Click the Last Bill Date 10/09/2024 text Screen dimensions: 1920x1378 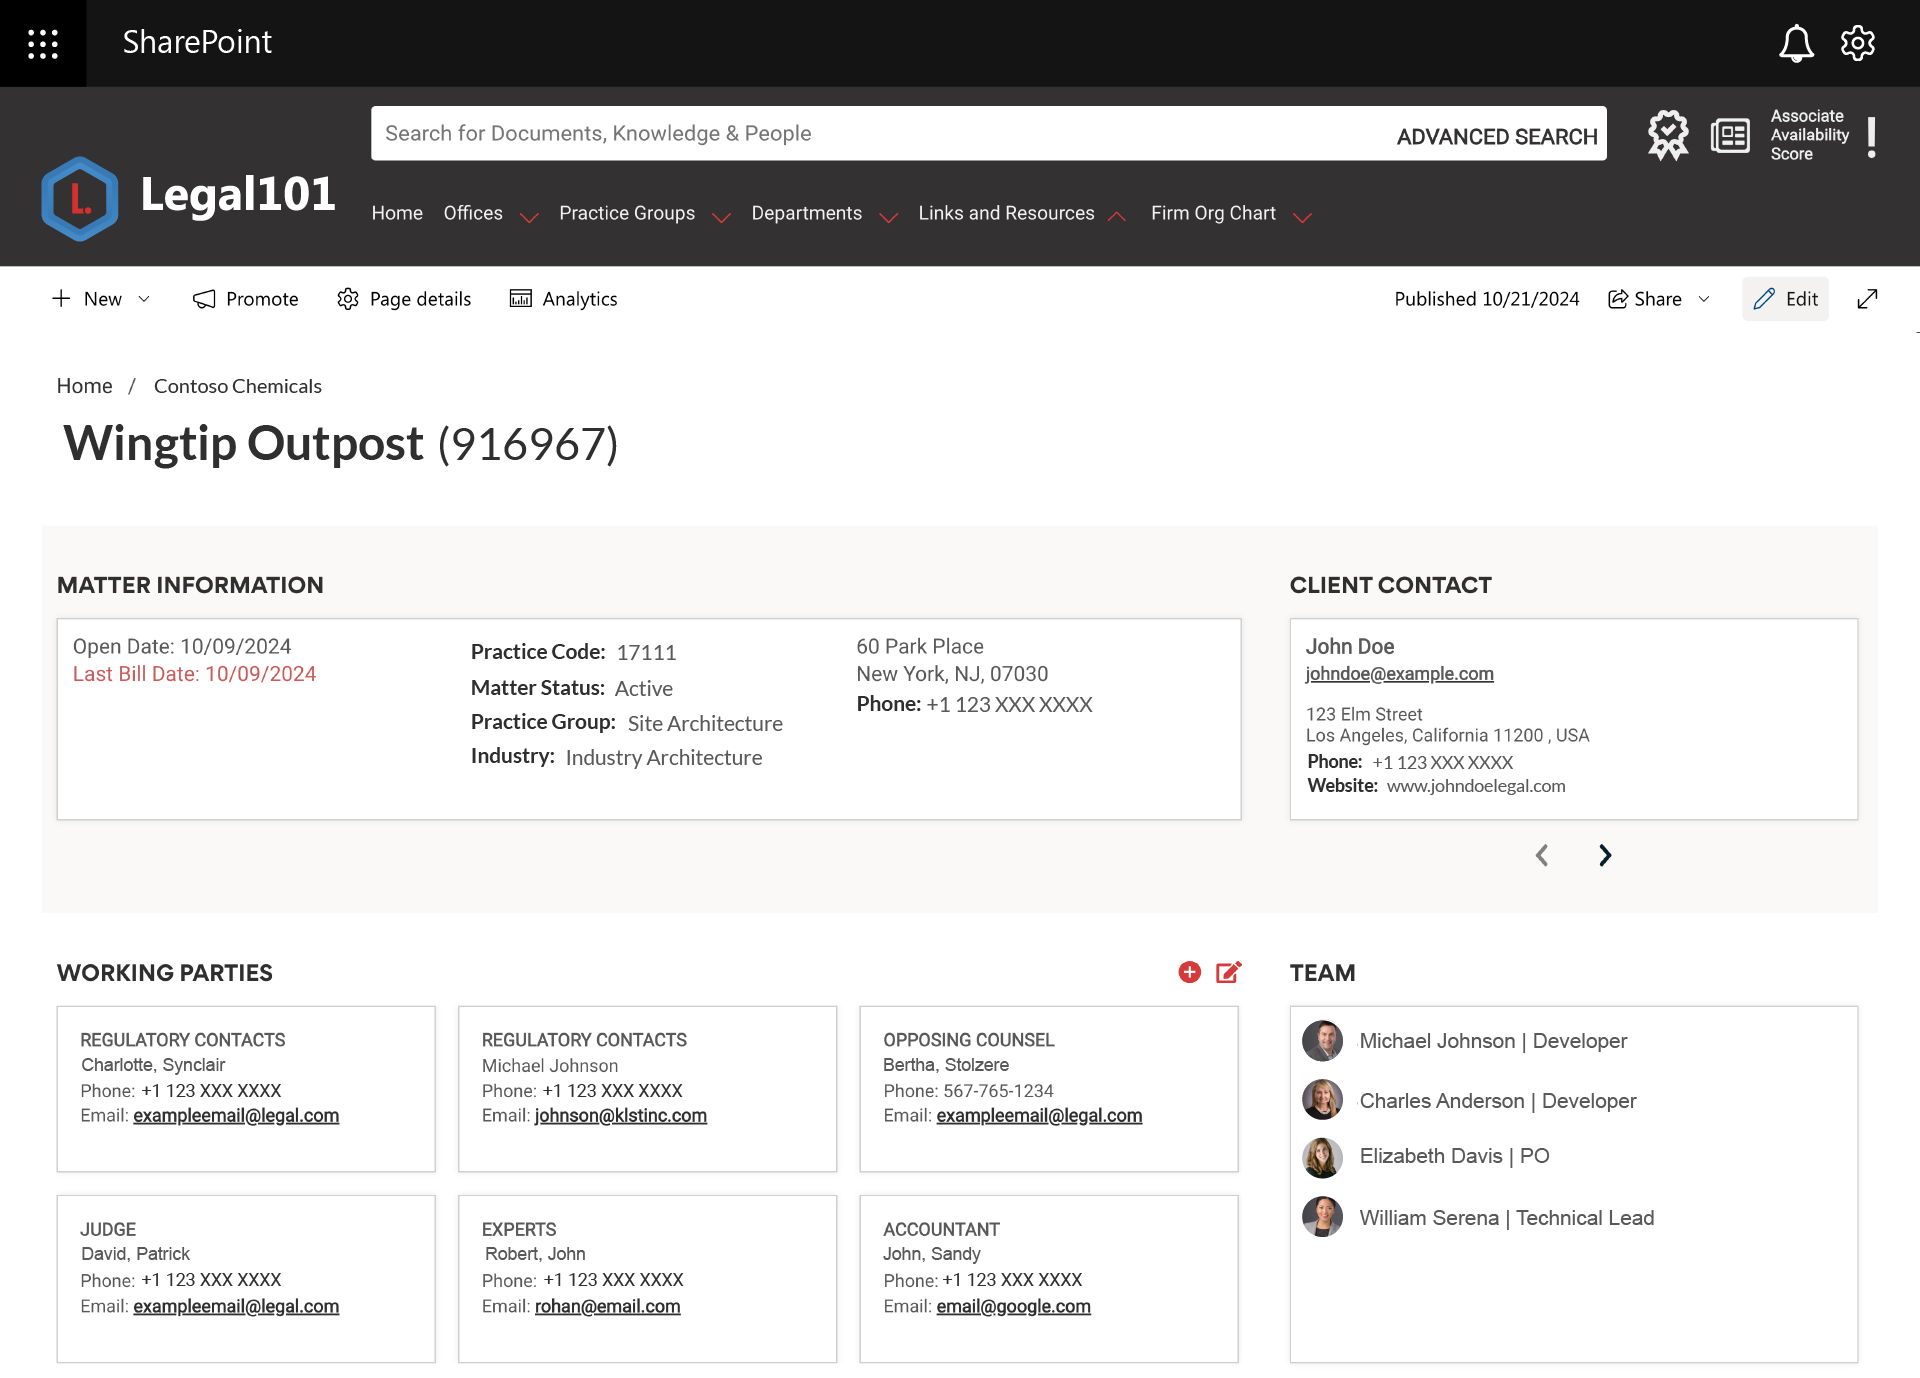(x=194, y=674)
